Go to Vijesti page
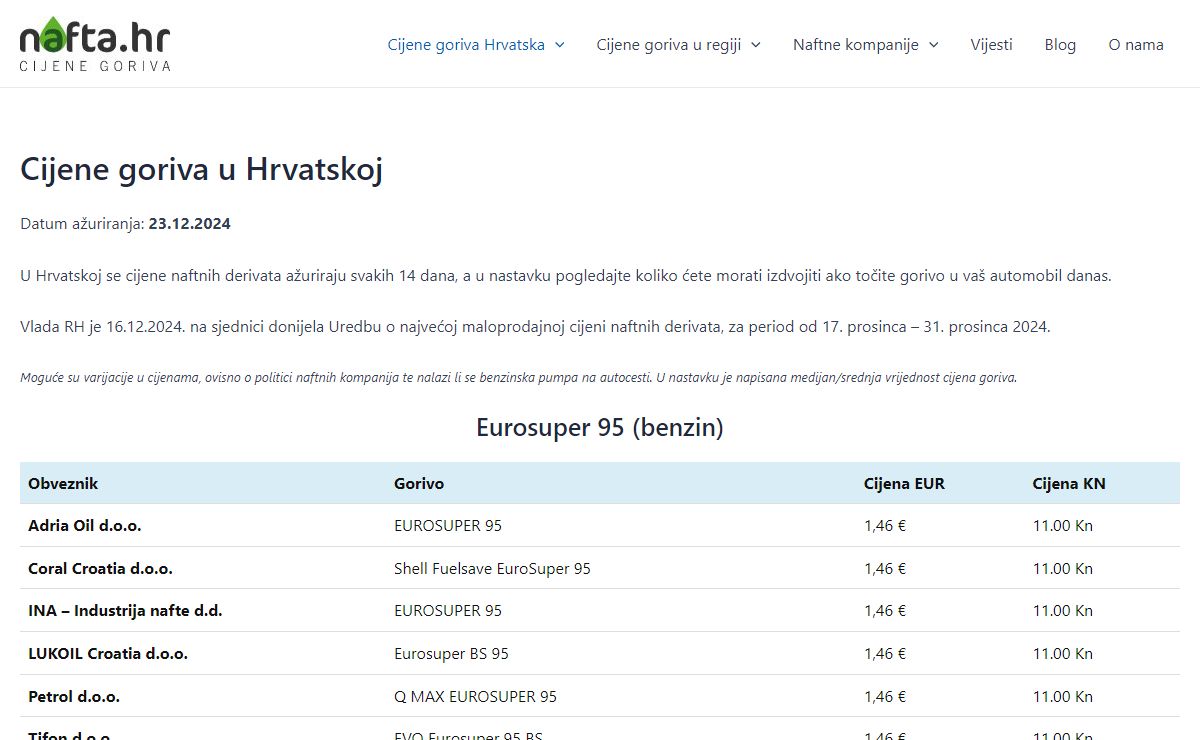1200x740 pixels. 991,44
